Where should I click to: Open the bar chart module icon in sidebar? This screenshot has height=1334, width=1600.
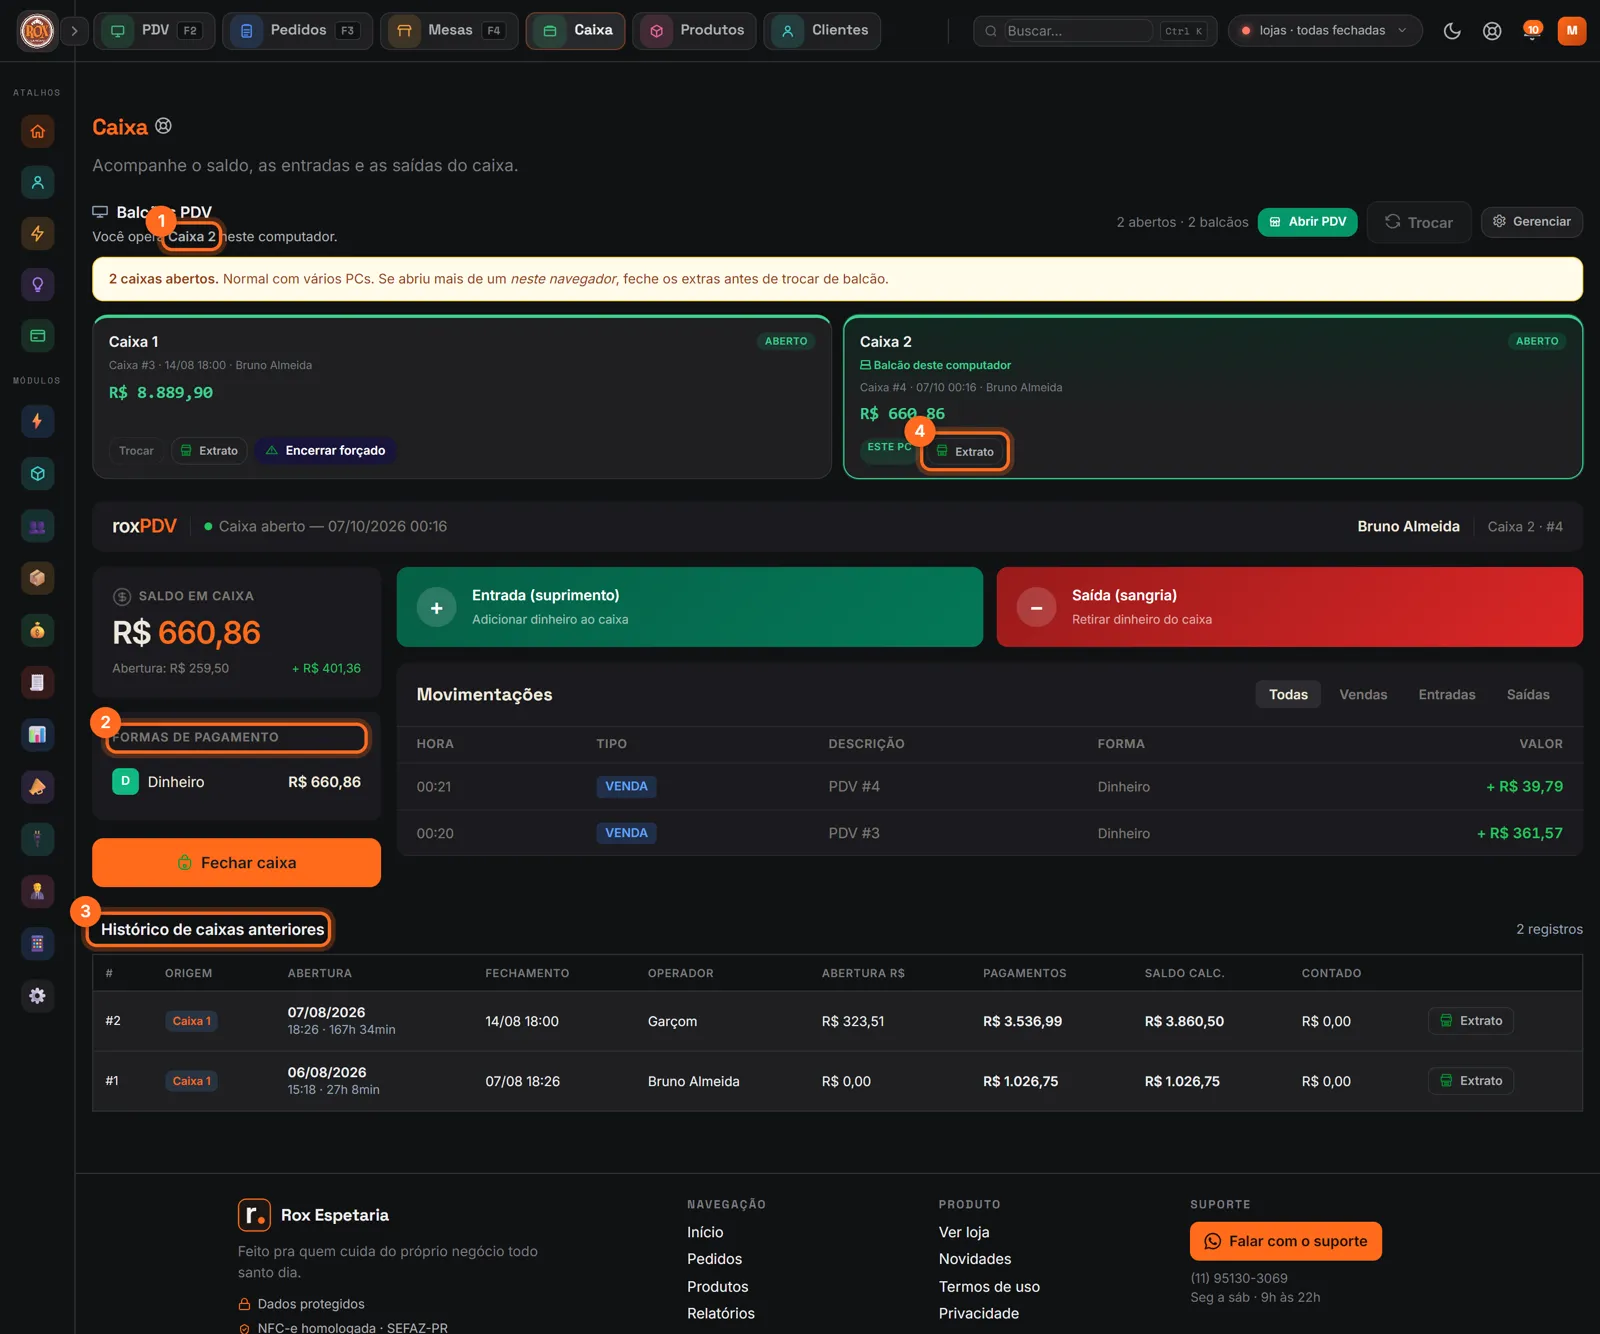click(x=37, y=735)
